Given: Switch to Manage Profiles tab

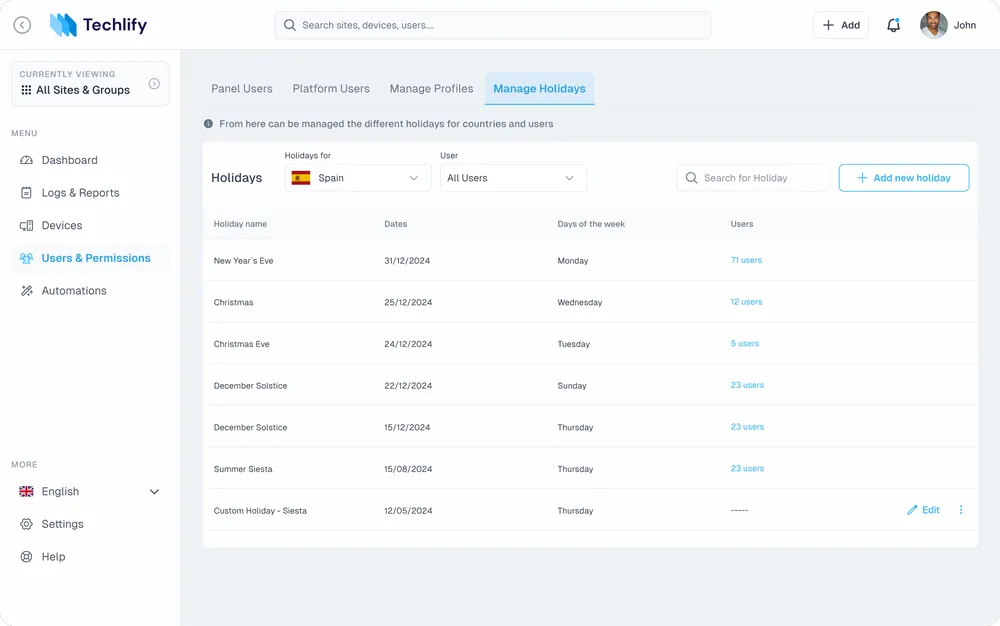Looking at the screenshot, I should (x=431, y=89).
